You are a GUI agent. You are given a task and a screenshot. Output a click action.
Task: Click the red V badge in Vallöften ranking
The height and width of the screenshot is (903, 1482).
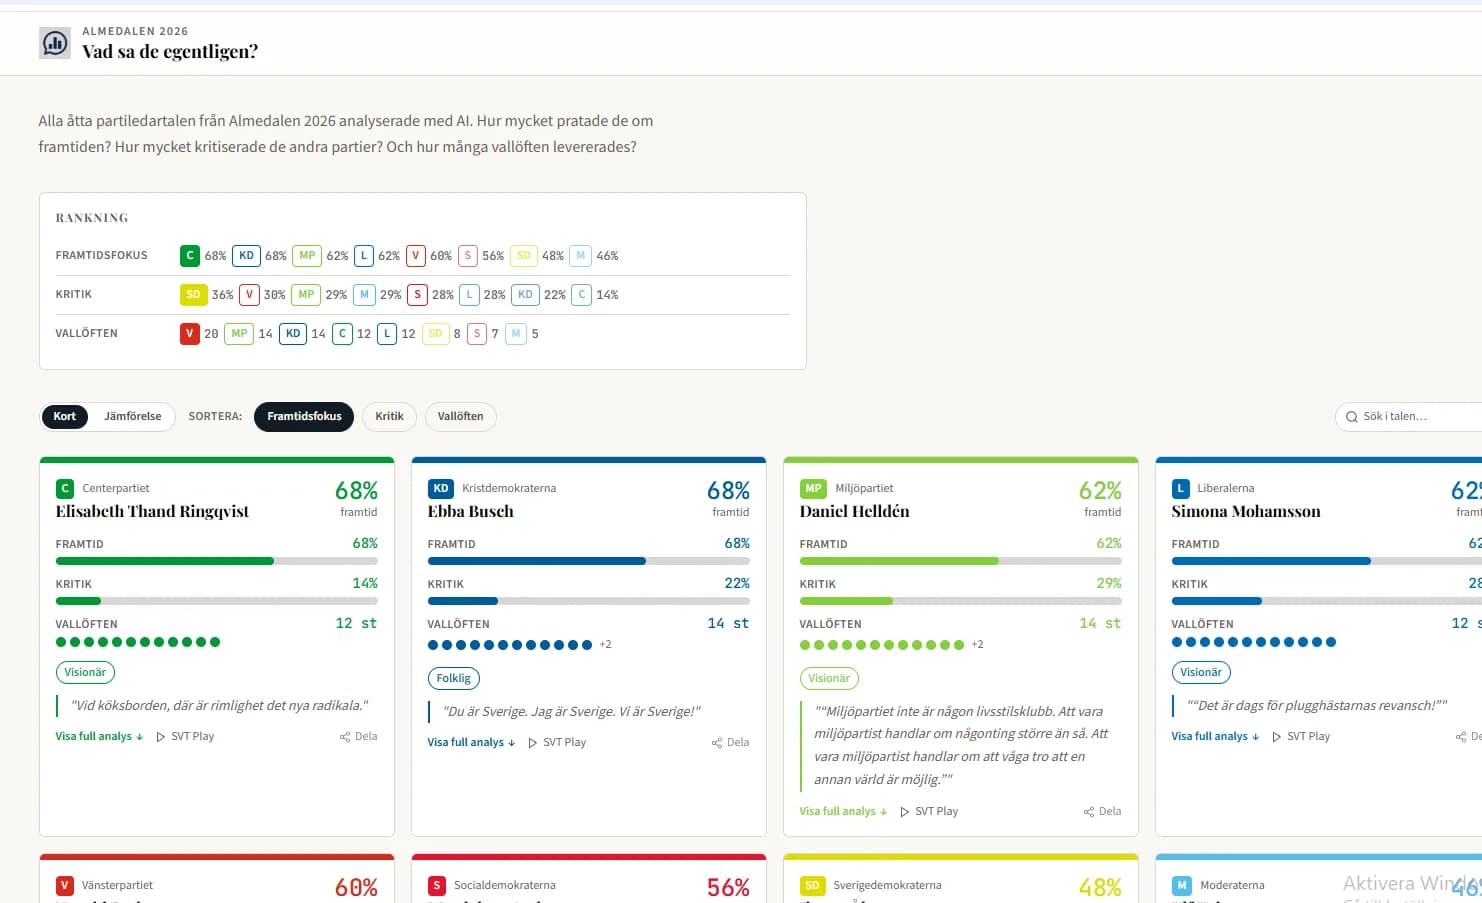point(190,334)
